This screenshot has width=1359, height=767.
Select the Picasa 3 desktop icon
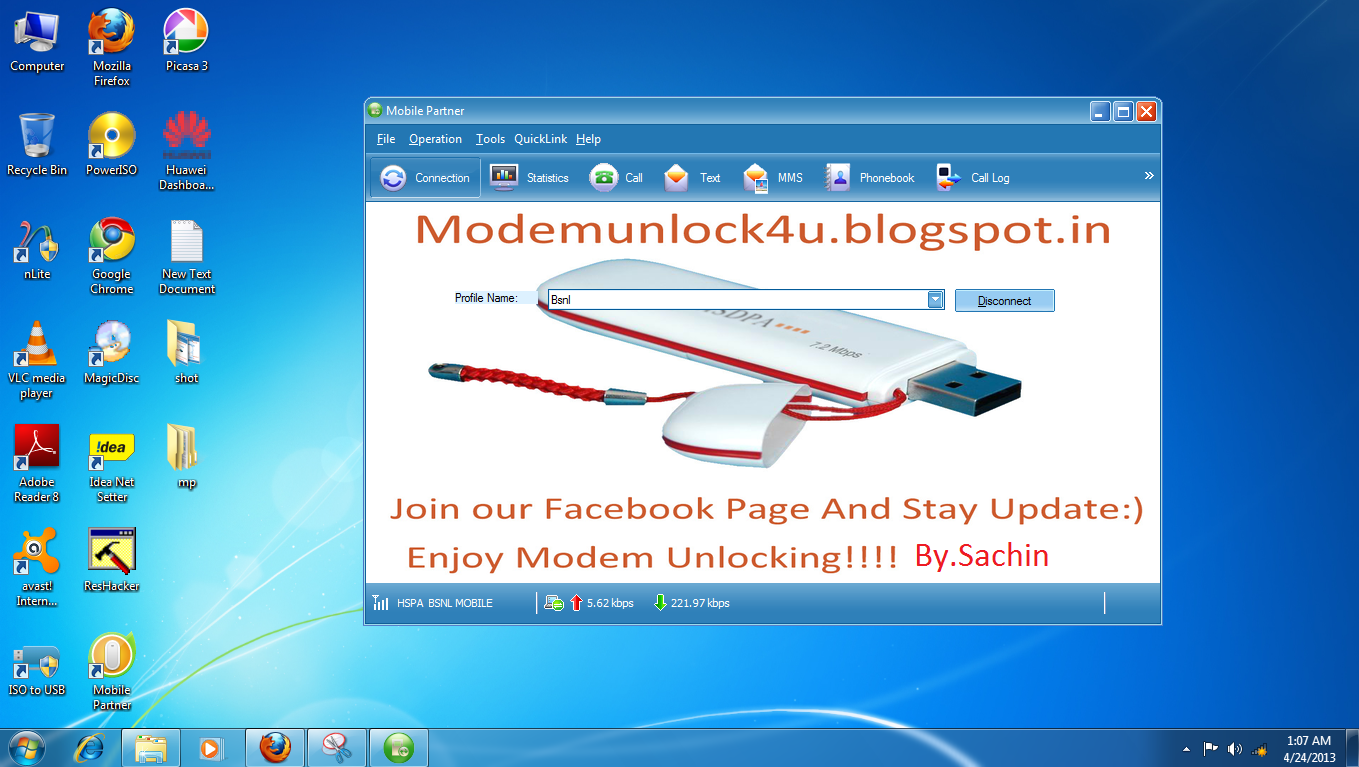pyautogui.click(x=186, y=41)
